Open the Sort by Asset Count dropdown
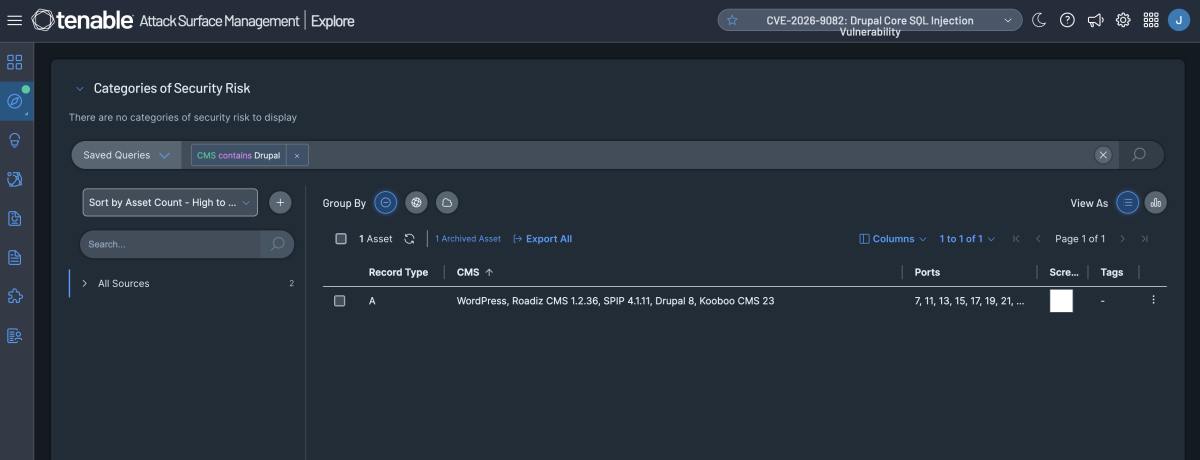The width and height of the screenshot is (1200, 460). [x=170, y=202]
